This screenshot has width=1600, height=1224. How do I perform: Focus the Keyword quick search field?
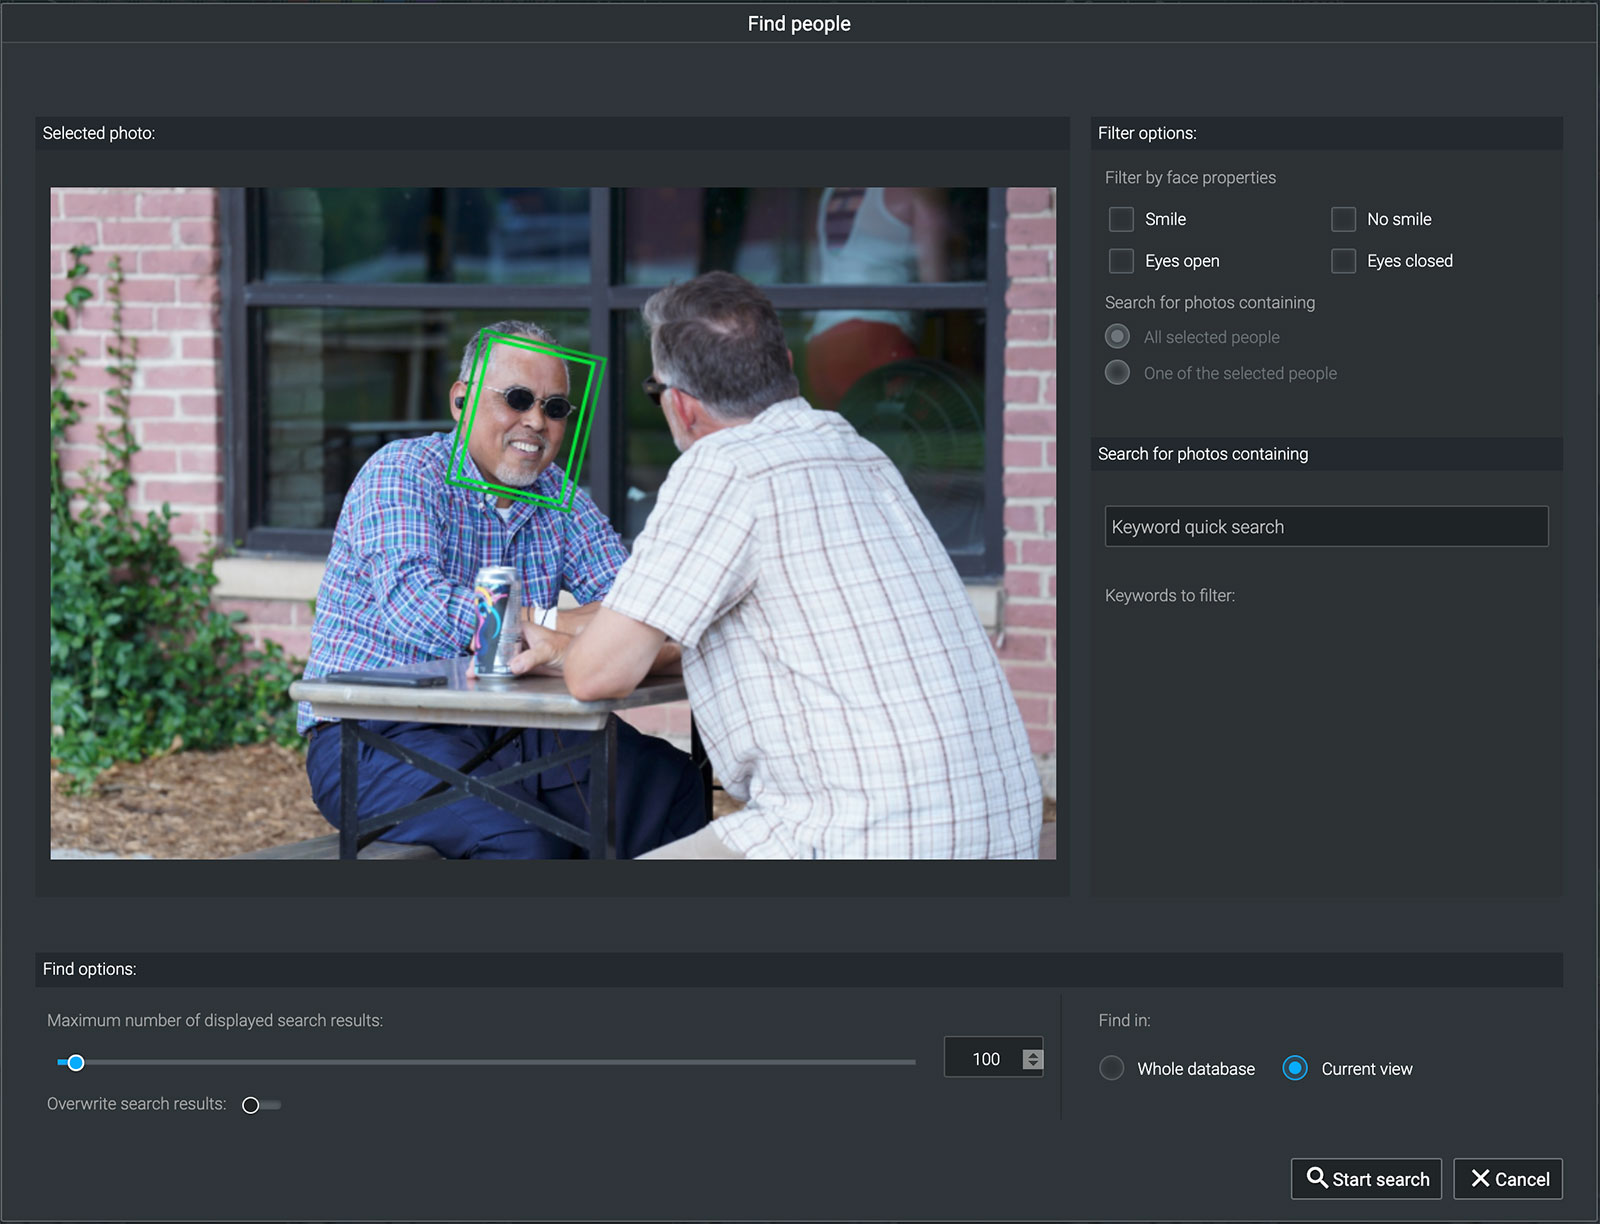click(x=1325, y=527)
